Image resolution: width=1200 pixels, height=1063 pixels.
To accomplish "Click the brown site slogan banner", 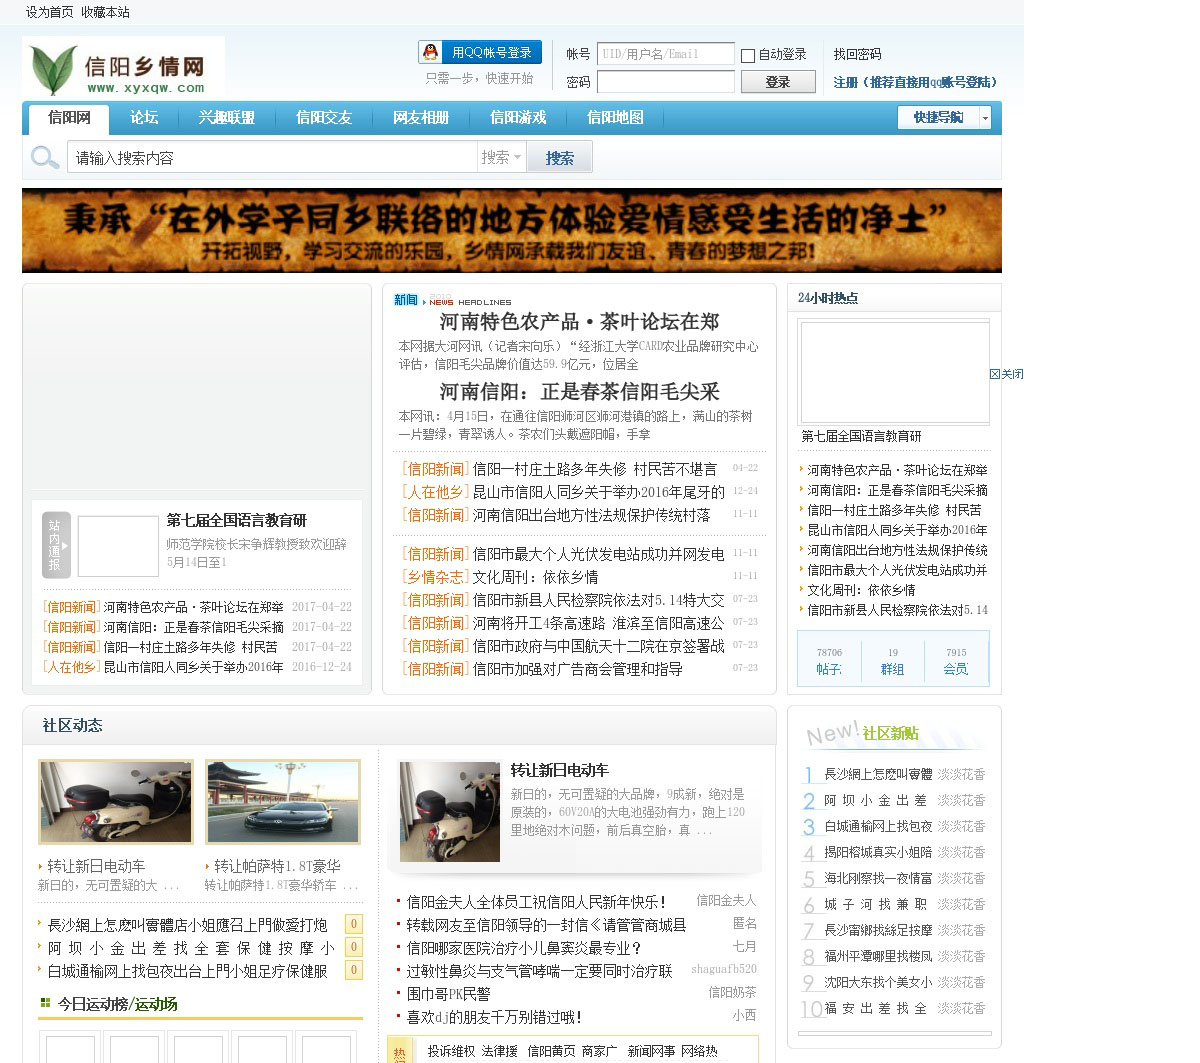I will click(x=512, y=230).
